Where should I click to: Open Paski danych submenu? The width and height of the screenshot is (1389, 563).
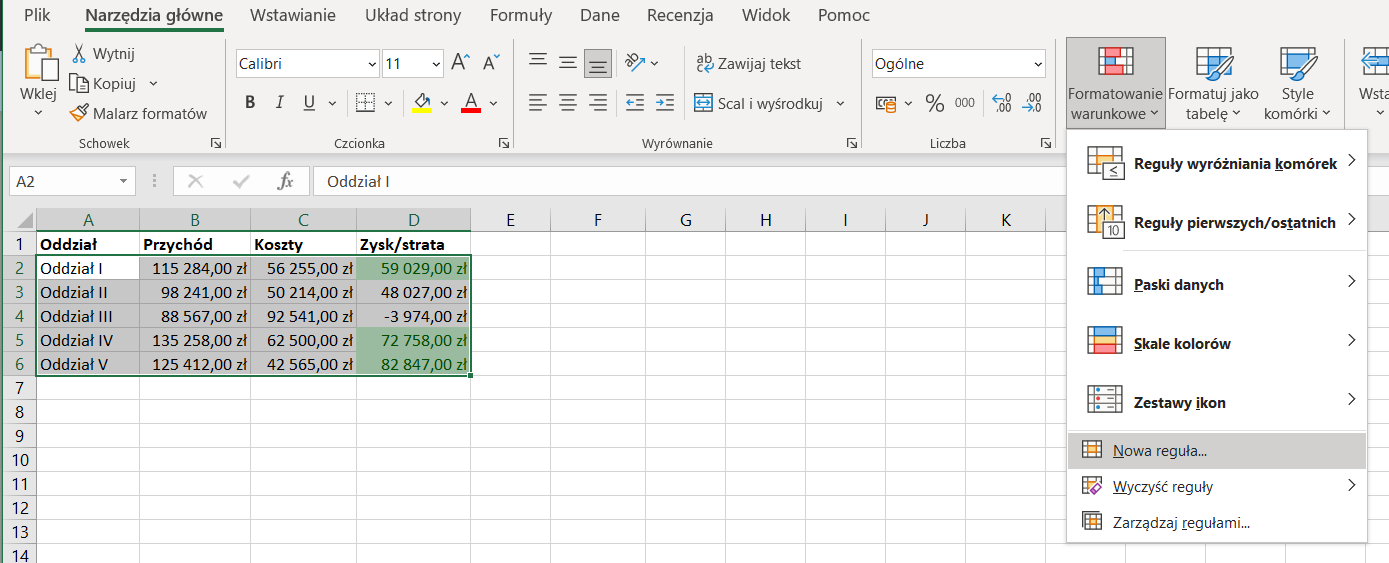(1216, 284)
